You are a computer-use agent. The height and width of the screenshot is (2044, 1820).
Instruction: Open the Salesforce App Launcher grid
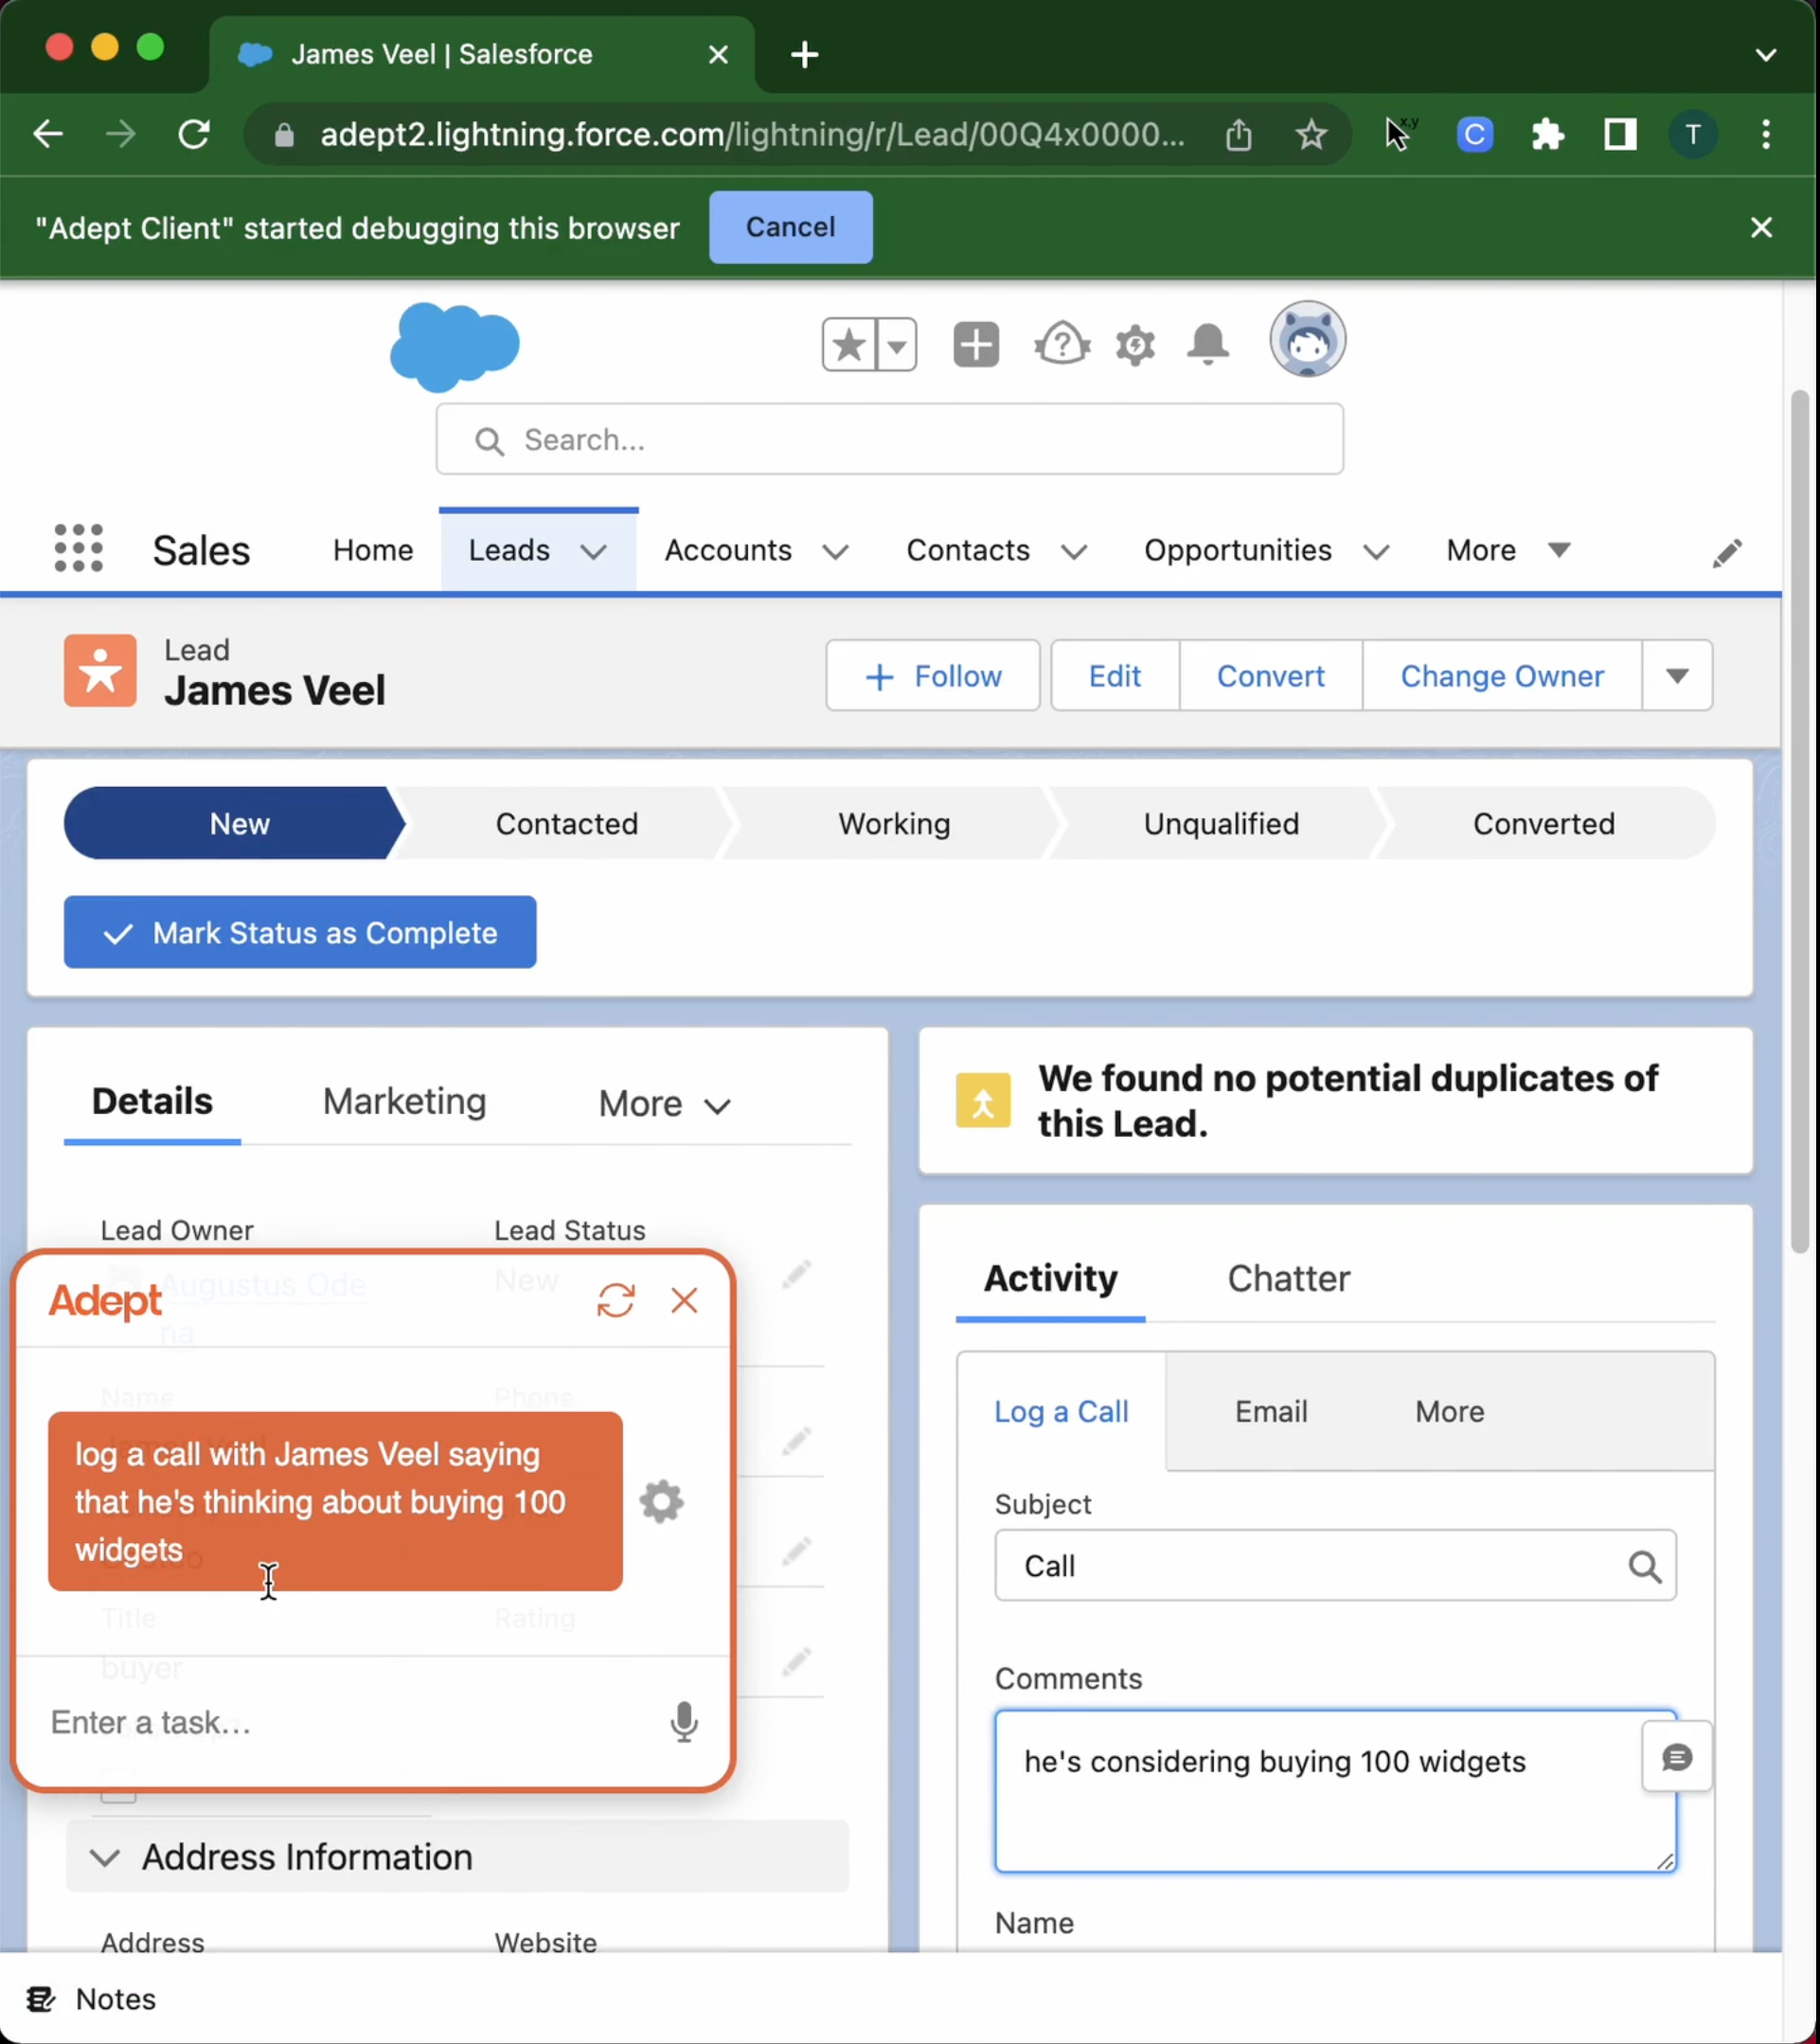[78, 549]
